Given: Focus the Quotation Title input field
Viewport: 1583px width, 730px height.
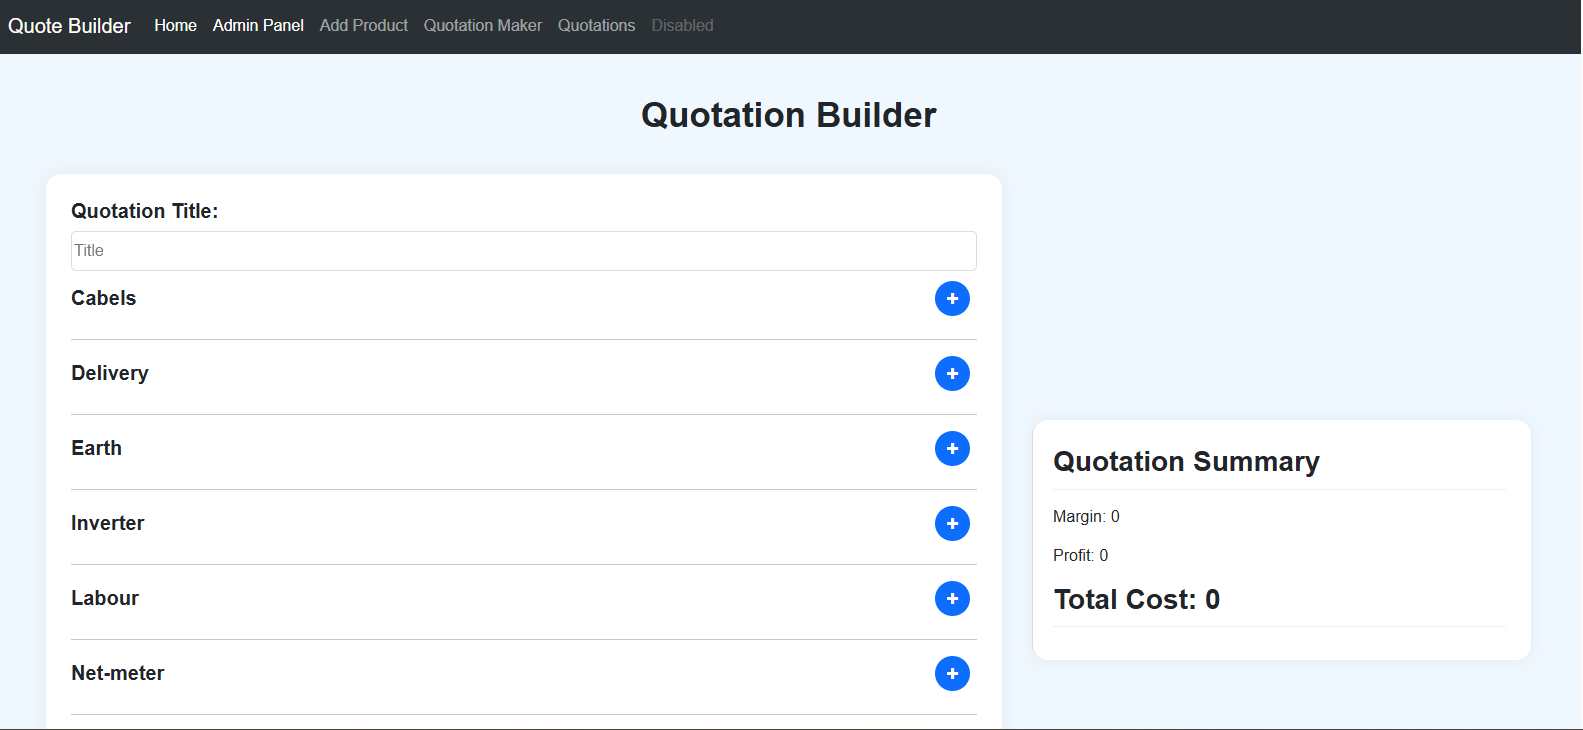Looking at the screenshot, I should (x=523, y=251).
